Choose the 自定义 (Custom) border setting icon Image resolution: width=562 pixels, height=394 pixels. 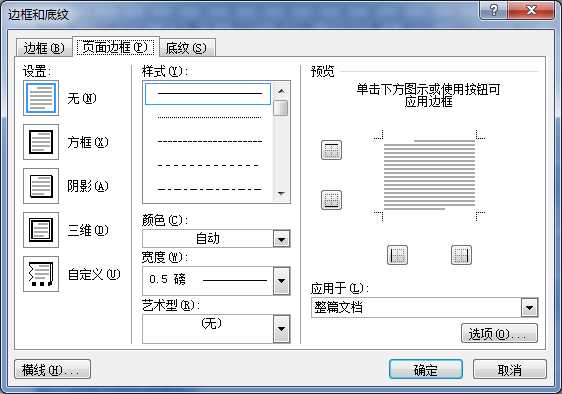point(41,274)
